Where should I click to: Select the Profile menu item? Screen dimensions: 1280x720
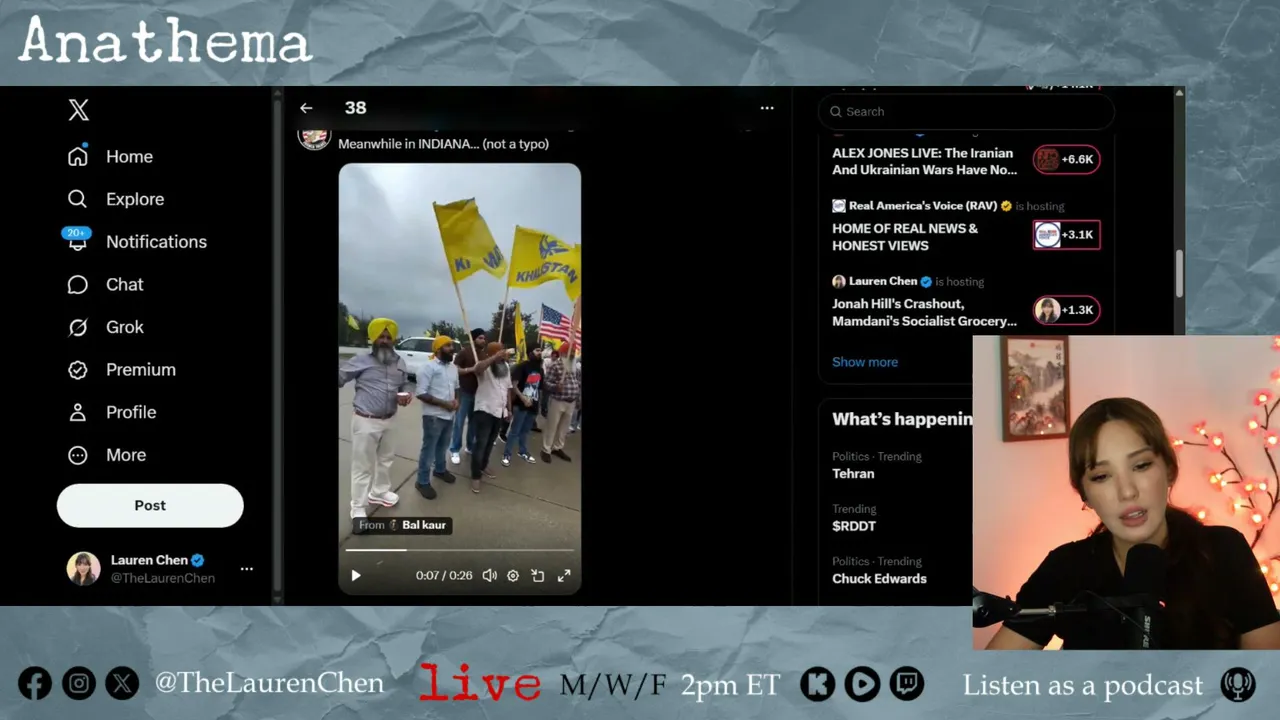[x=131, y=412]
